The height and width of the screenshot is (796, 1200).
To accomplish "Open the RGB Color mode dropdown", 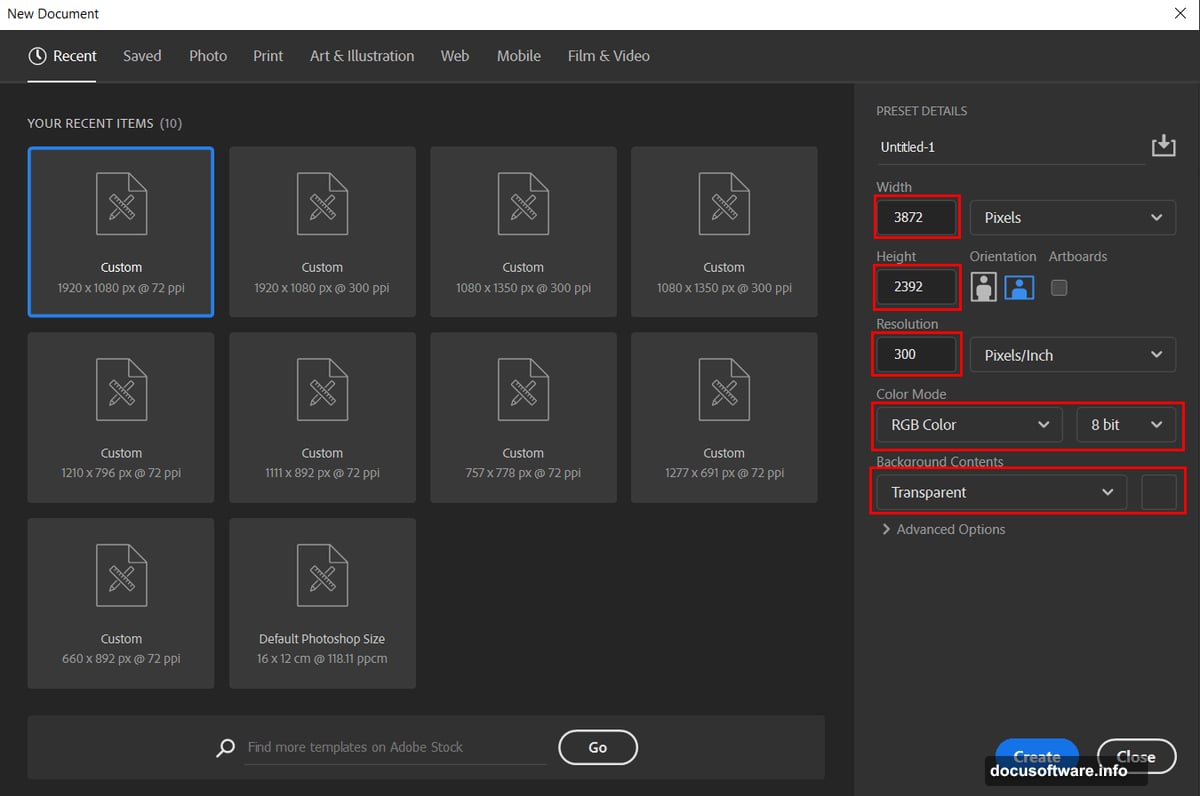I will tap(967, 424).
